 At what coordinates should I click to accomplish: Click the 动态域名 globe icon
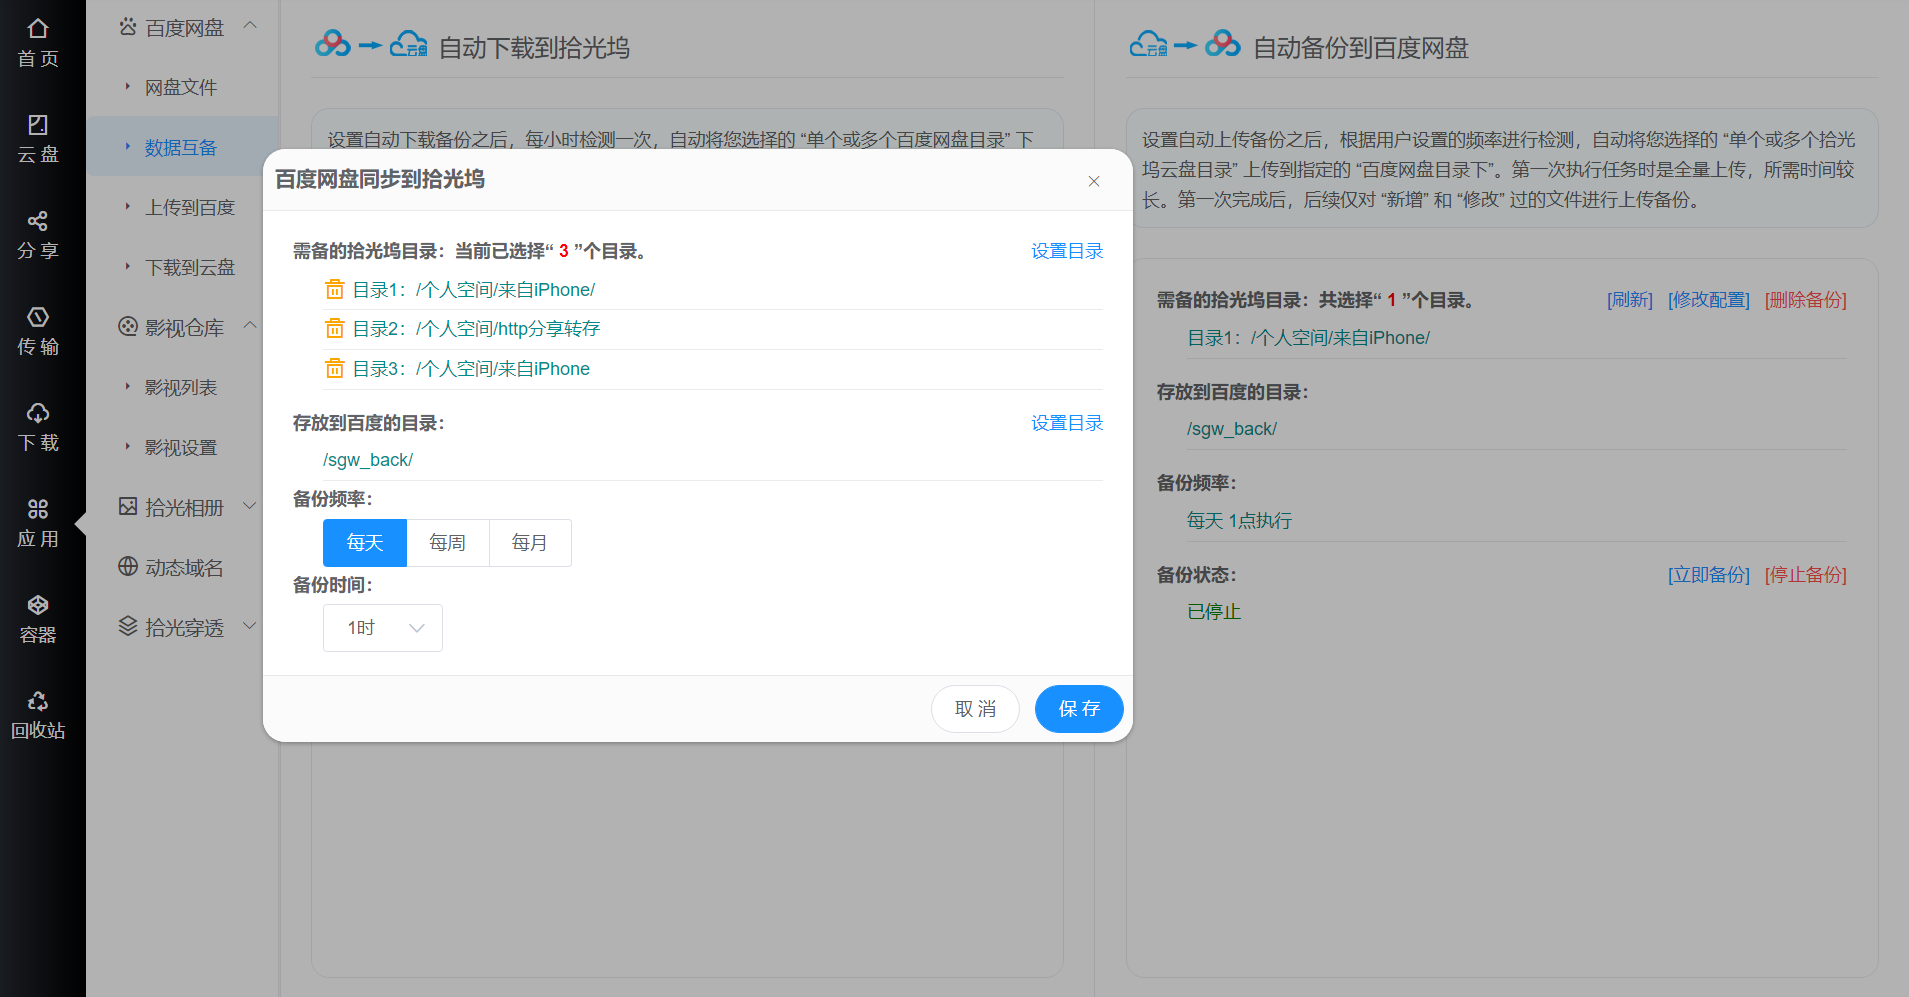click(128, 566)
